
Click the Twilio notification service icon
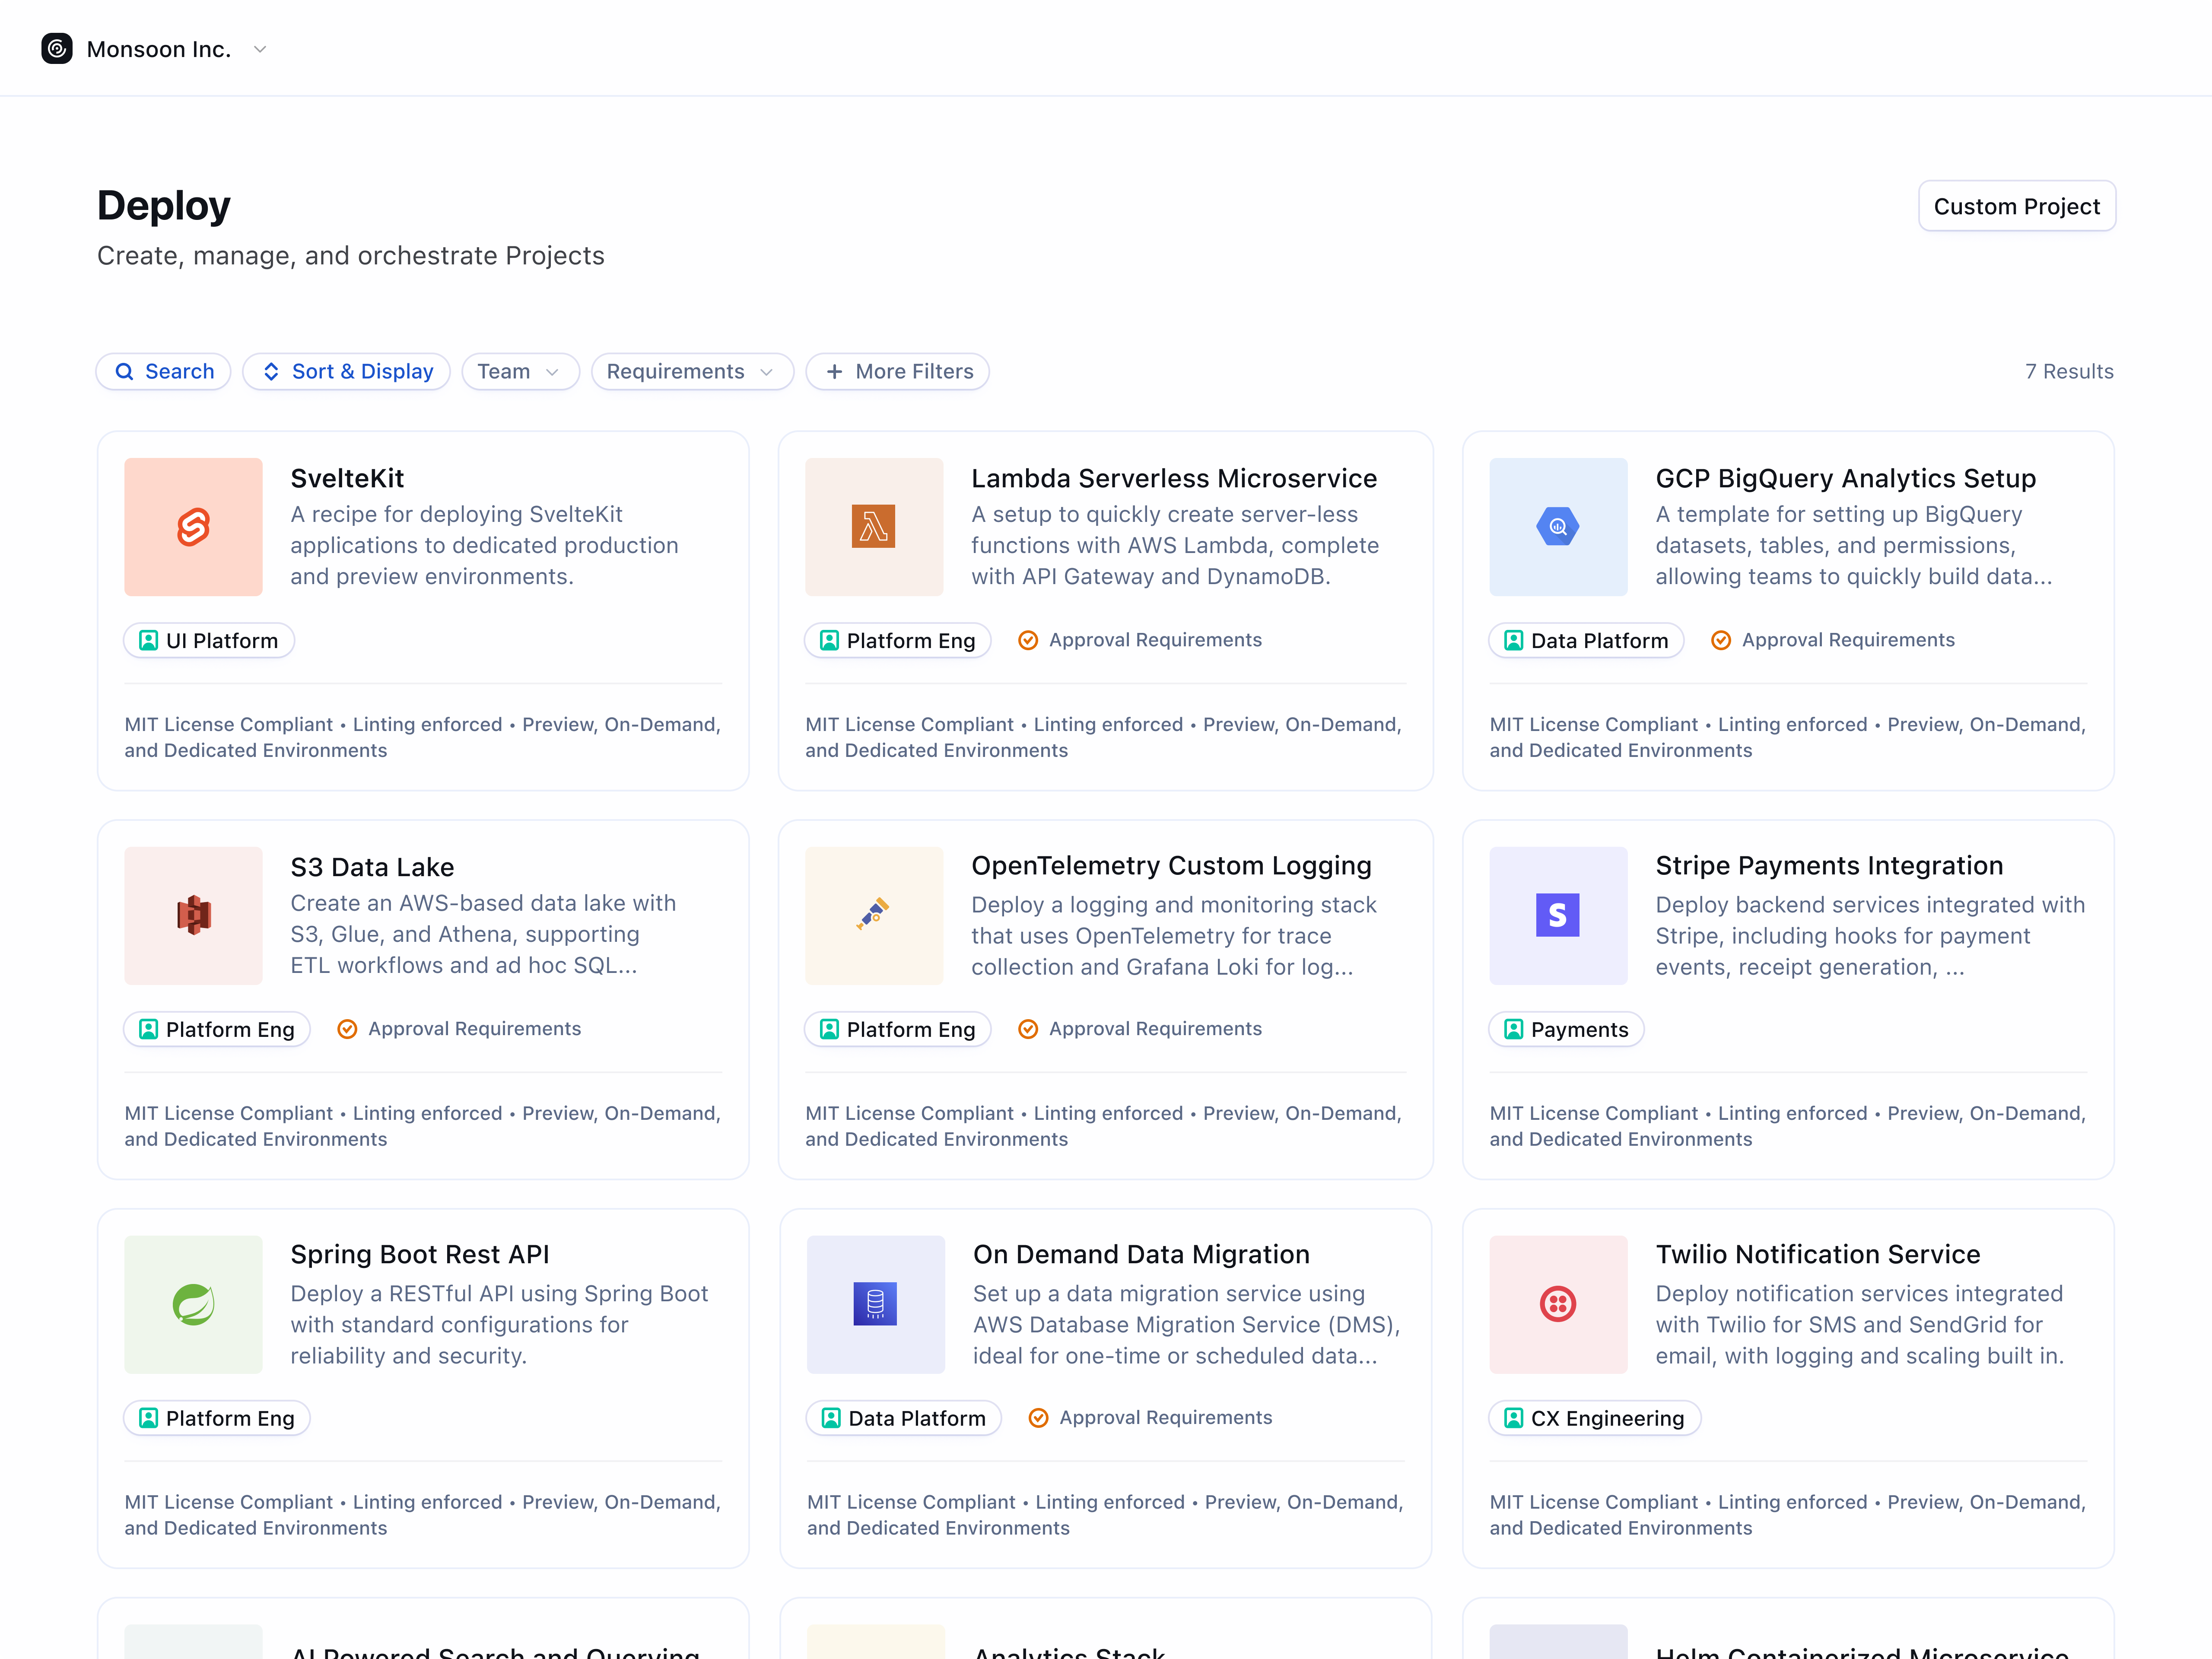click(1557, 1304)
